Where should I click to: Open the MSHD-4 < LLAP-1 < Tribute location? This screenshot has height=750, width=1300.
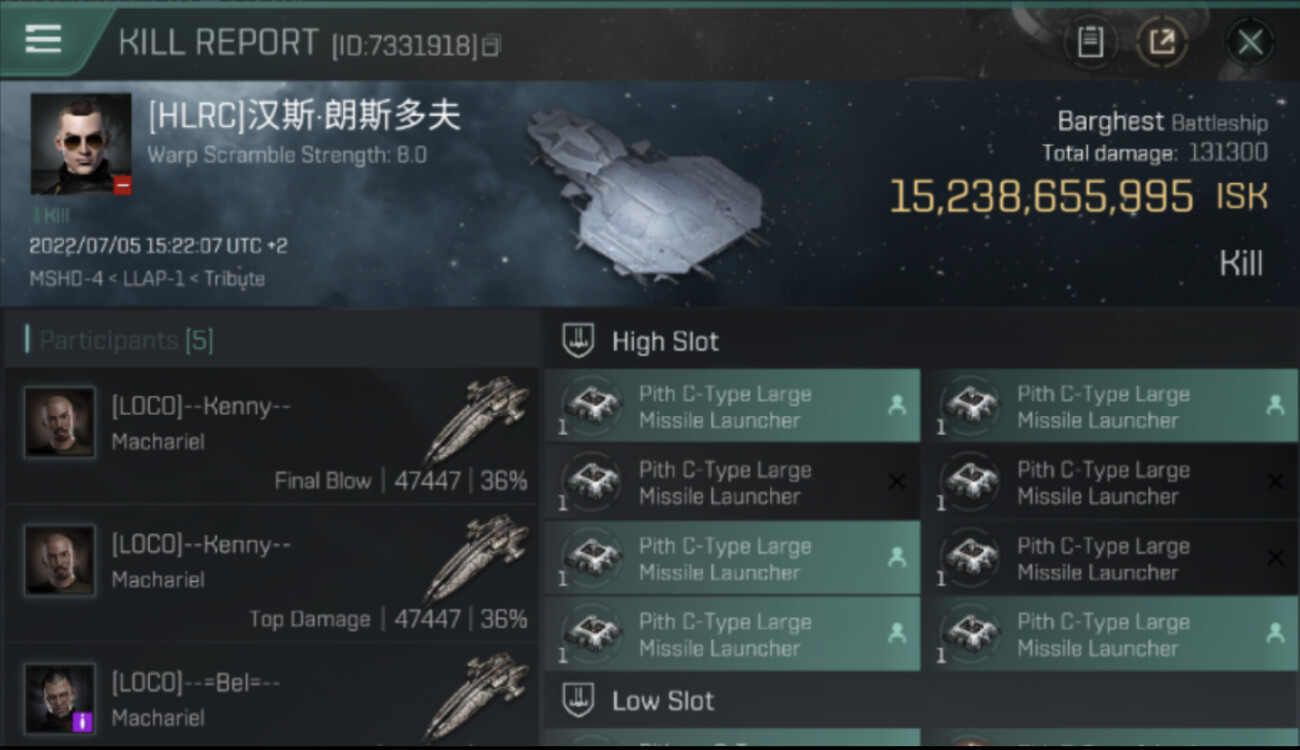point(147,279)
